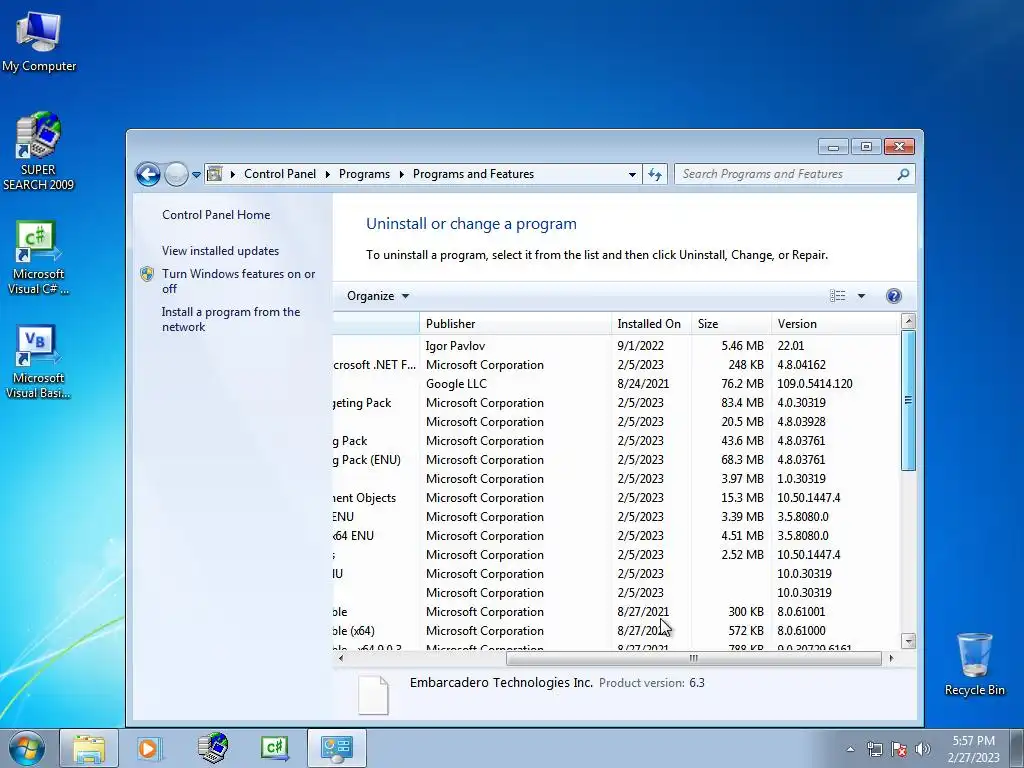
Task: Open View installed updates link
Action: [x=220, y=251]
